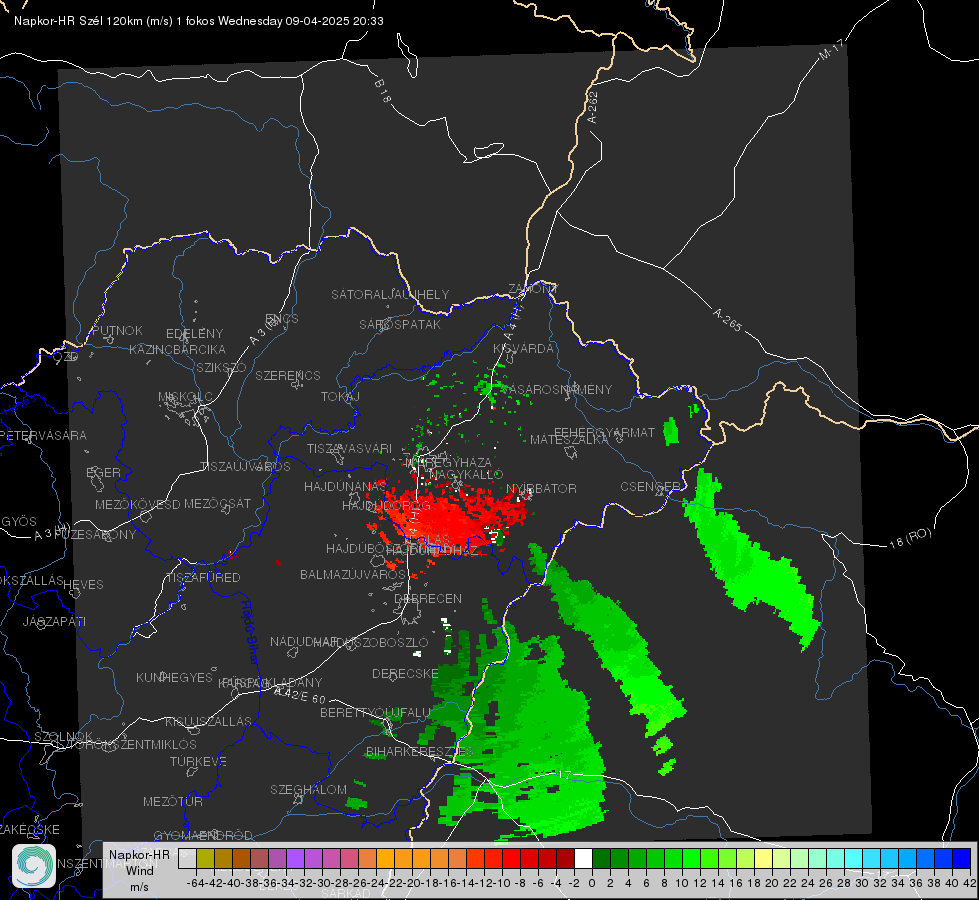The height and width of the screenshot is (900, 979).
Task: Click the PÉTERVÁSÁRA city label
Action: click(x=44, y=436)
